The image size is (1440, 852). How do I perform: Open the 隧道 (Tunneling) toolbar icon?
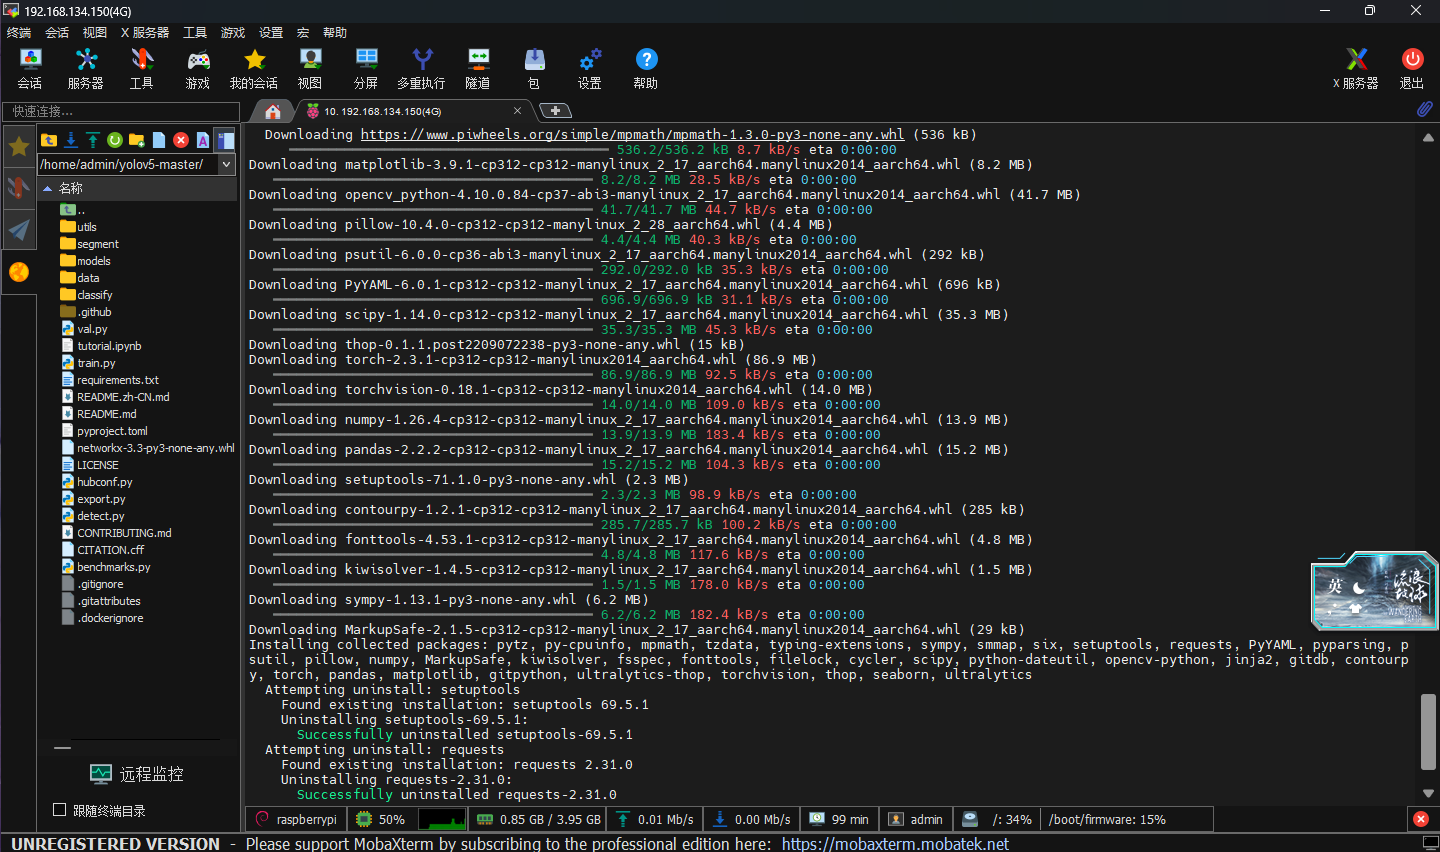point(478,69)
